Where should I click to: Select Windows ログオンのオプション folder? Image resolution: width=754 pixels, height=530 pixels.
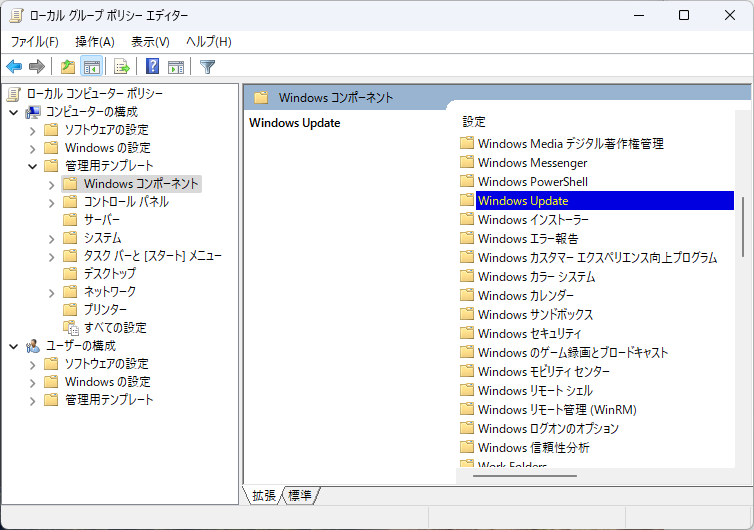tap(548, 429)
